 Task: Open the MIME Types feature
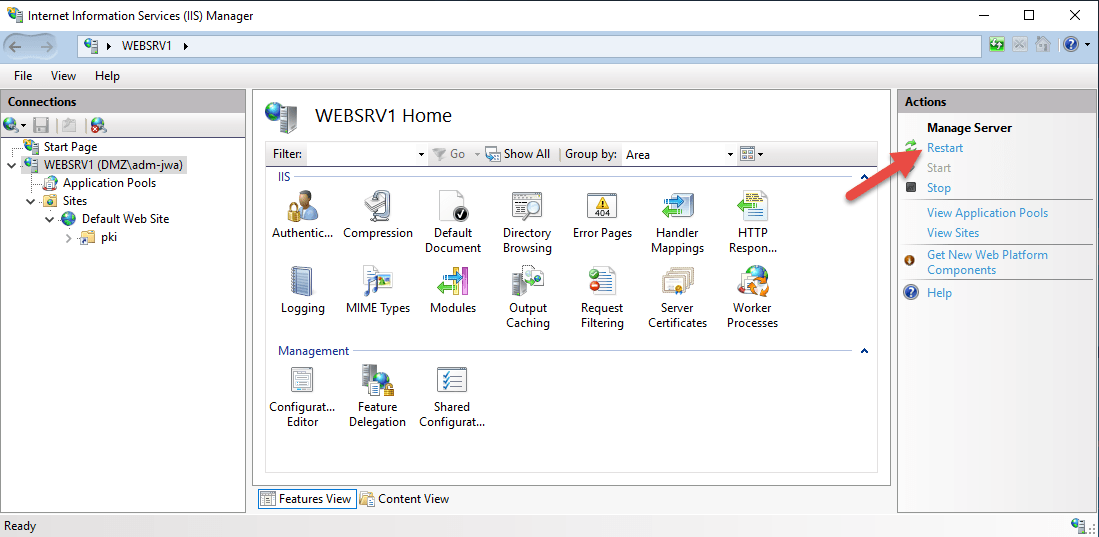(377, 283)
